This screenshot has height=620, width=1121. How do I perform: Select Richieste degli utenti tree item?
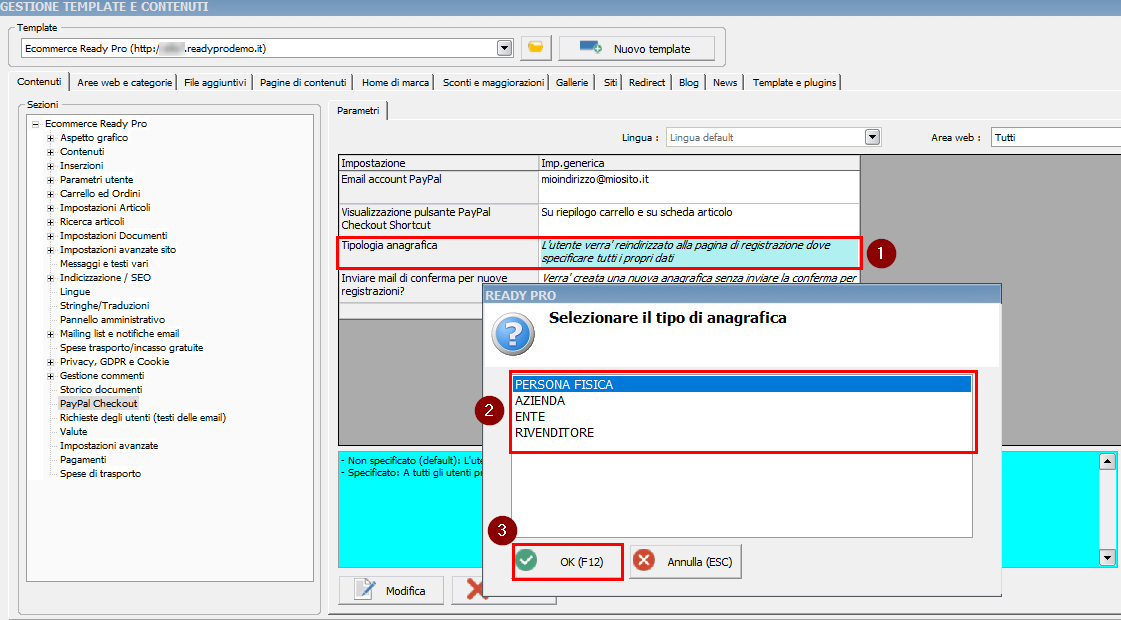tap(143, 418)
